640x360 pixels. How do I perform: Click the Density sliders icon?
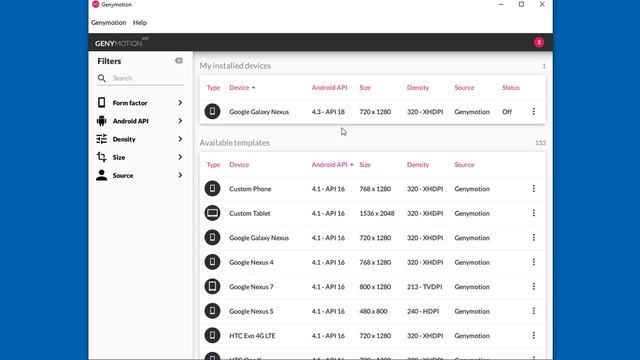tap(102, 139)
